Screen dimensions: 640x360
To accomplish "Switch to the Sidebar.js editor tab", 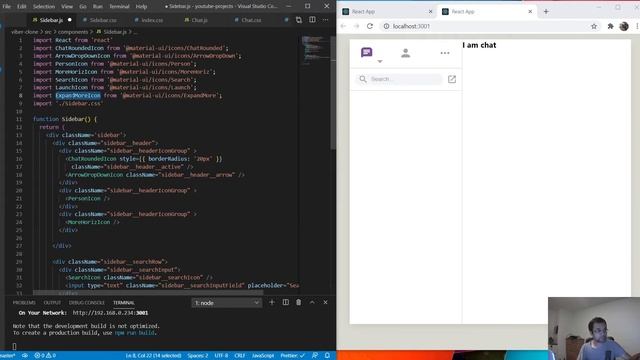I will pyautogui.click(x=51, y=20).
